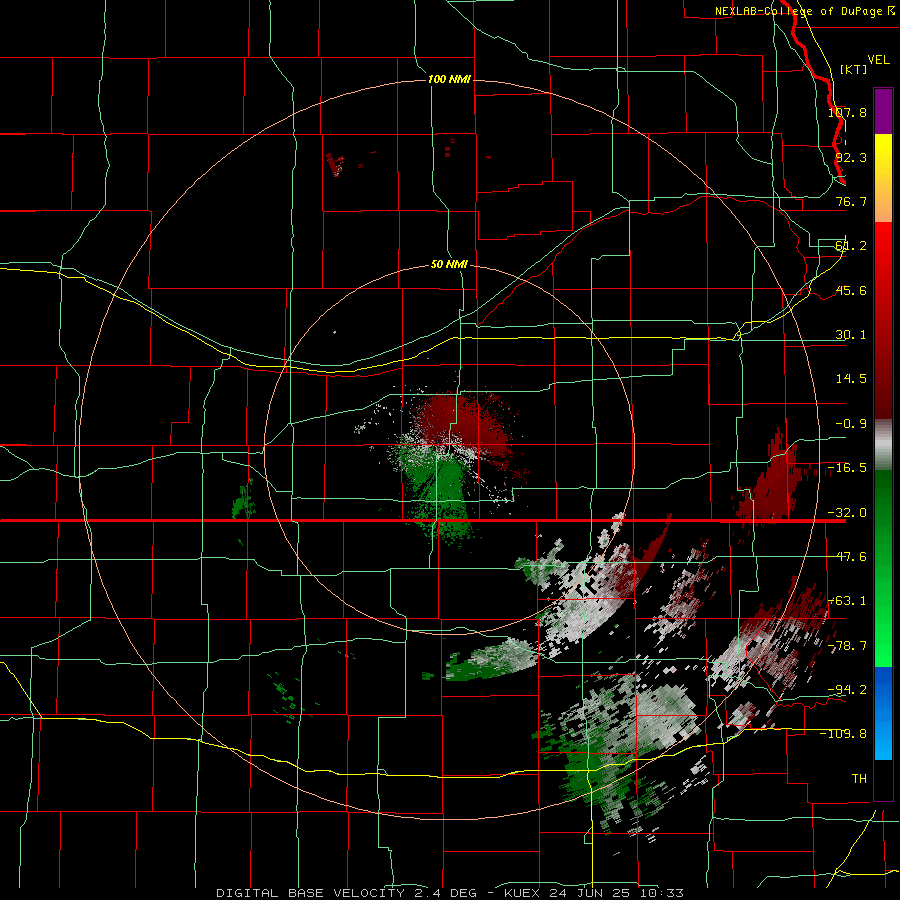The image size is (900, 900).
Task: Click the blue segment of velocity color bar
Action: click(x=883, y=713)
